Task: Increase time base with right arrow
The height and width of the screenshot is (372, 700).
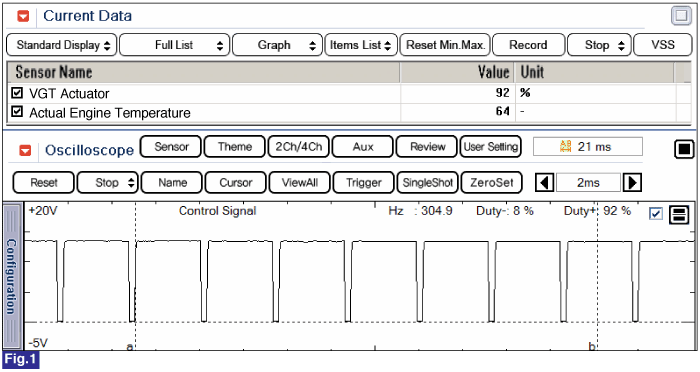Action: (x=632, y=182)
